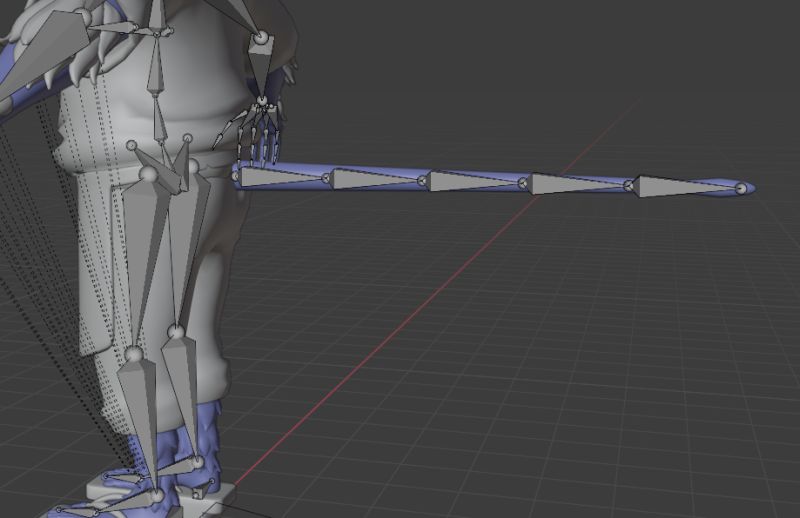The height and width of the screenshot is (518, 800).
Task: Select the thigh bone nearer the tail
Action: click(x=186, y=250)
